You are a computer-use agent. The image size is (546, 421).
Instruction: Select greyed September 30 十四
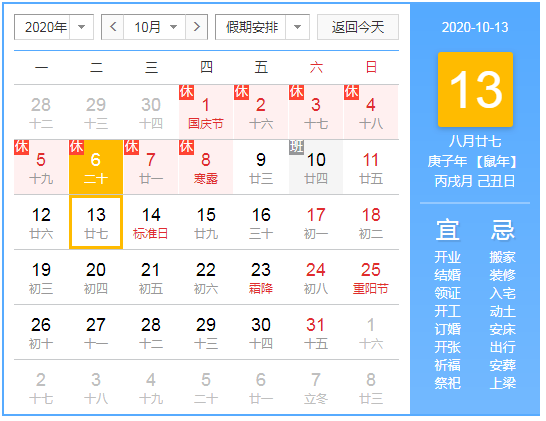pyautogui.click(x=151, y=112)
